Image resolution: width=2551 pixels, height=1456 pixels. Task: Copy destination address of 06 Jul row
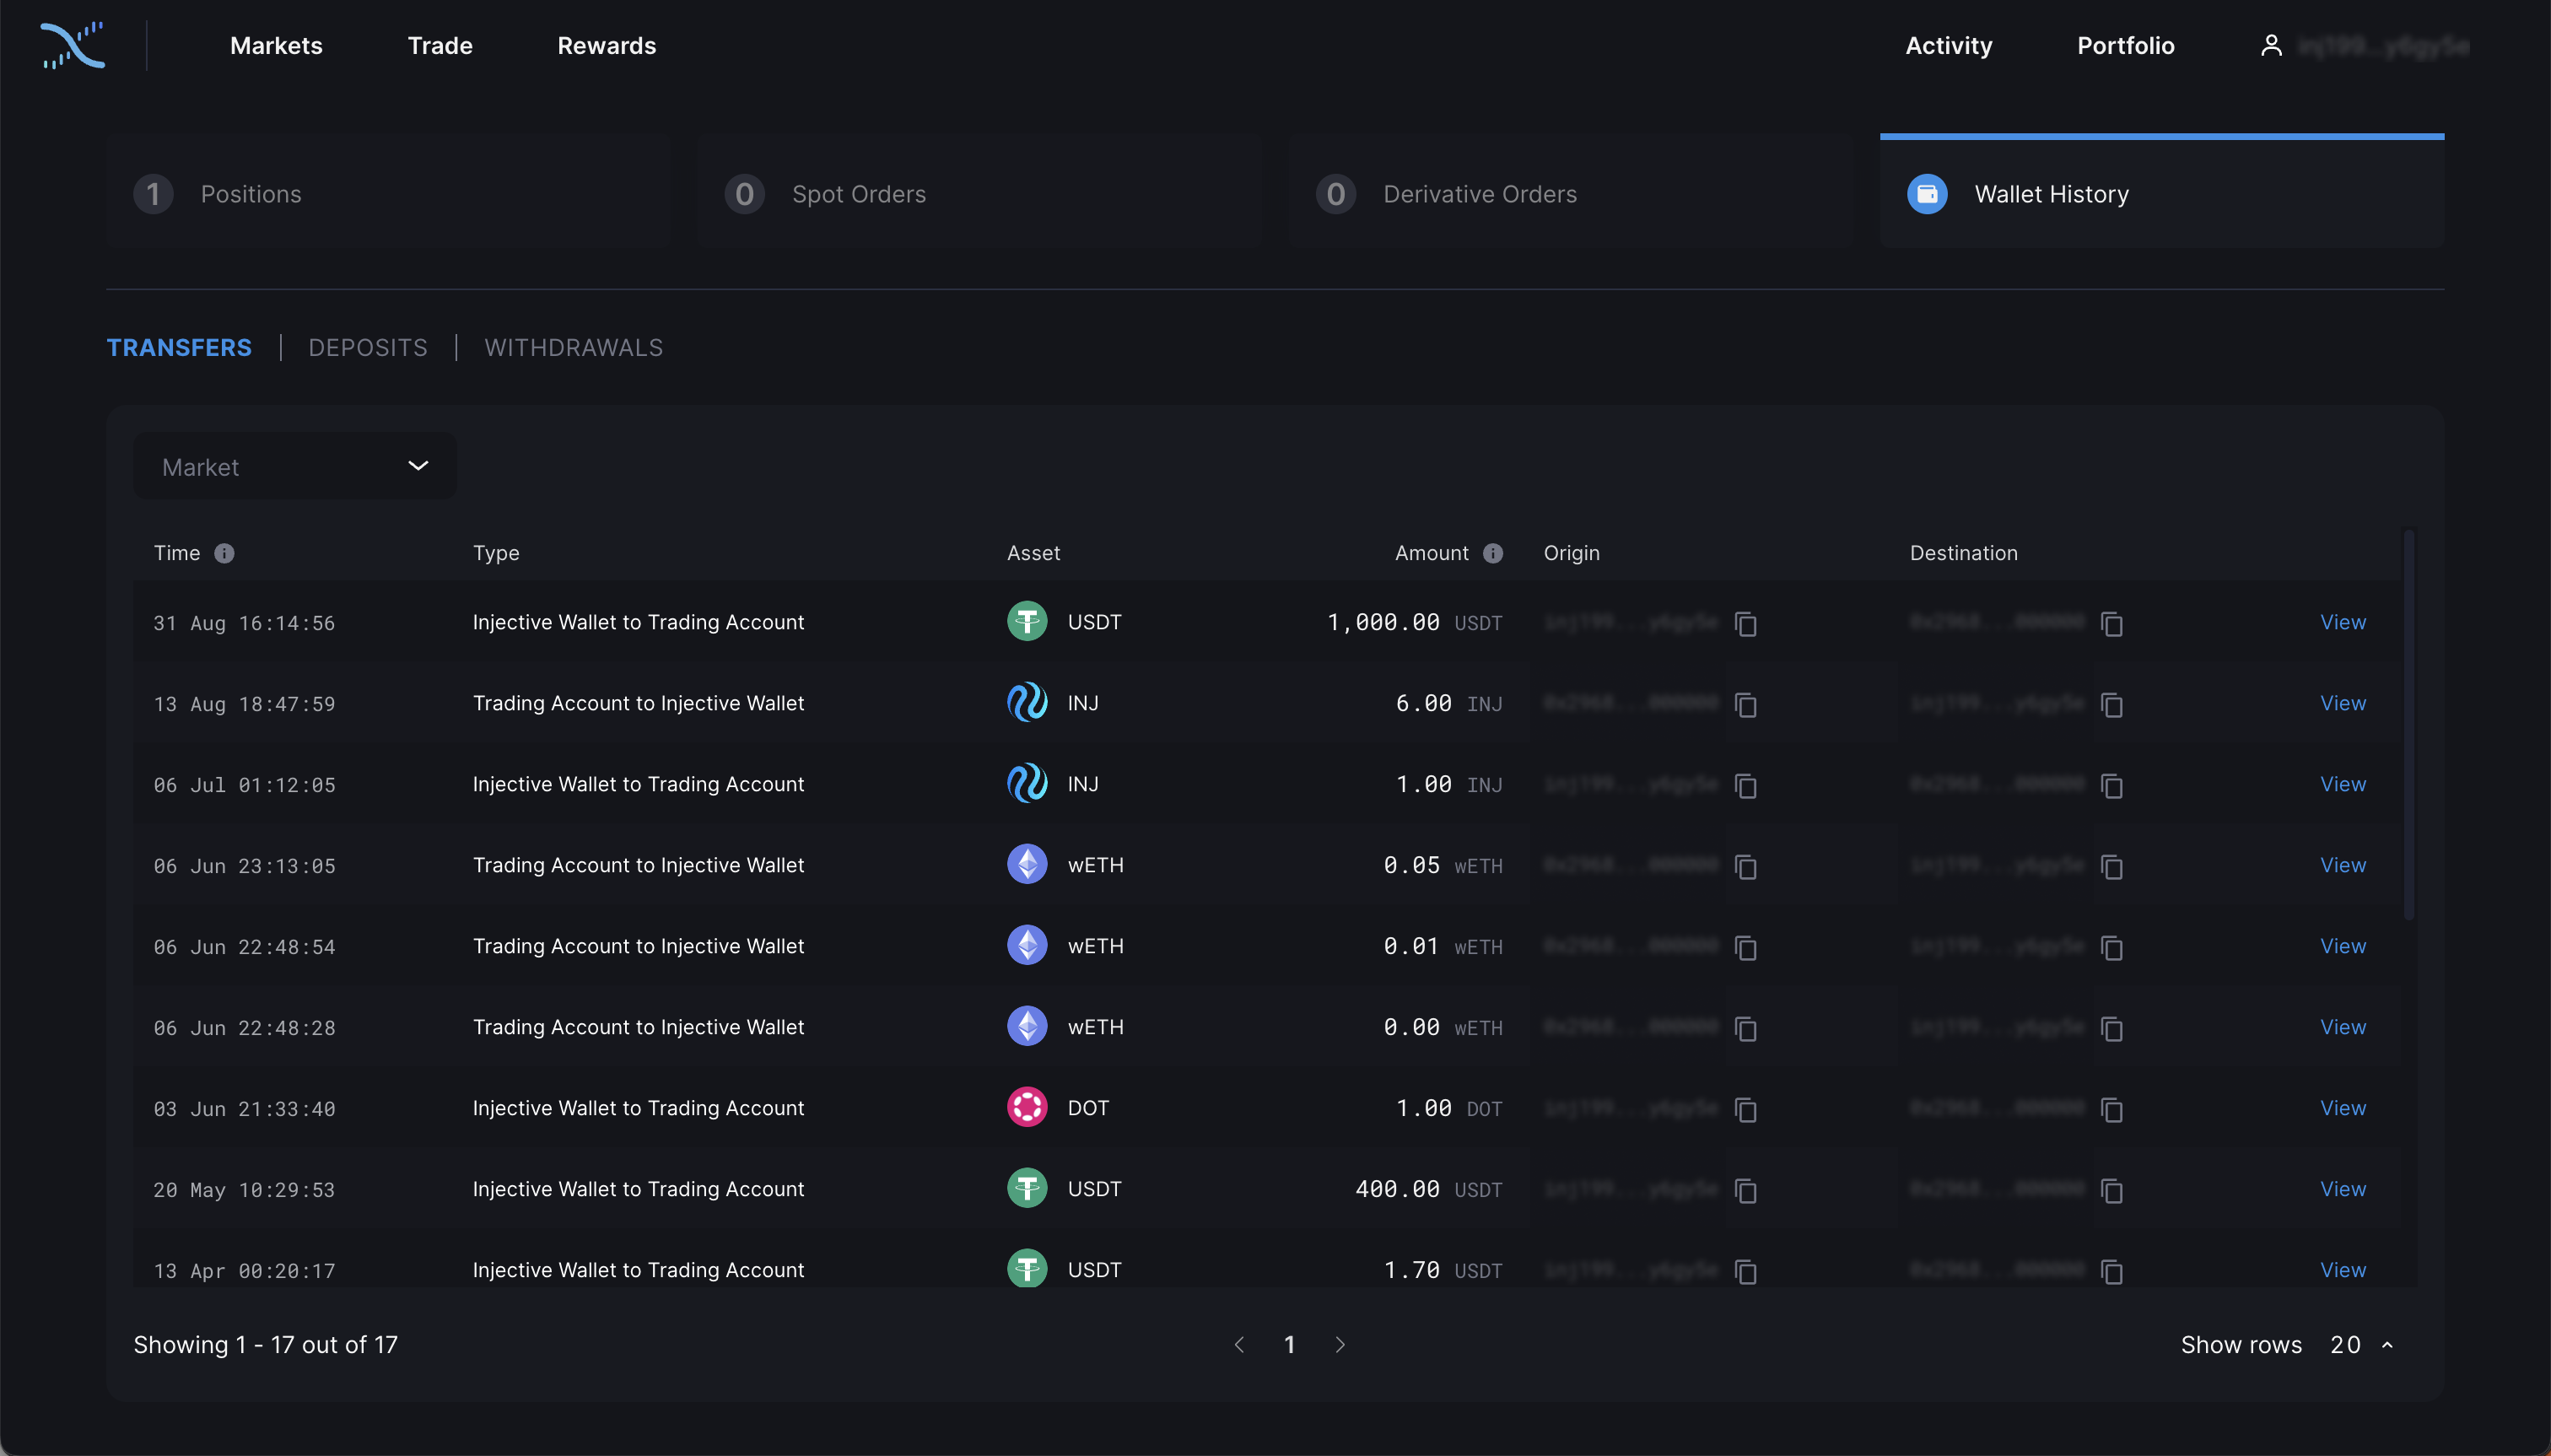point(2112,786)
